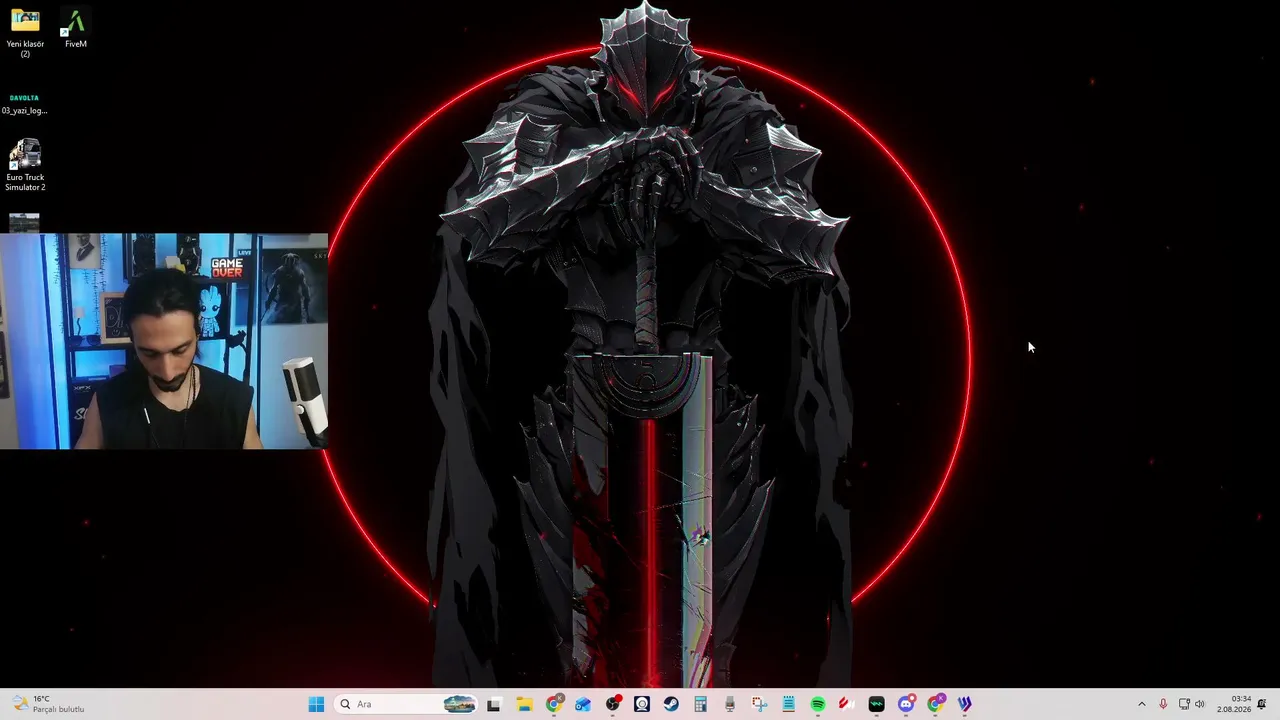Select the Euro Truck Simulator 2 shortcut

[x=25, y=165]
